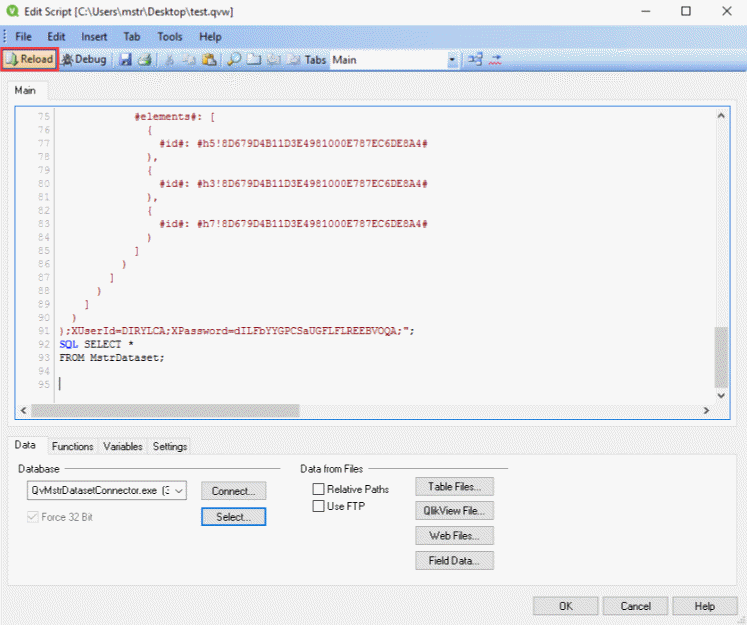The height and width of the screenshot is (625, 747).
Task: Open the Insert menu
Action: click(x=94, y=36)
